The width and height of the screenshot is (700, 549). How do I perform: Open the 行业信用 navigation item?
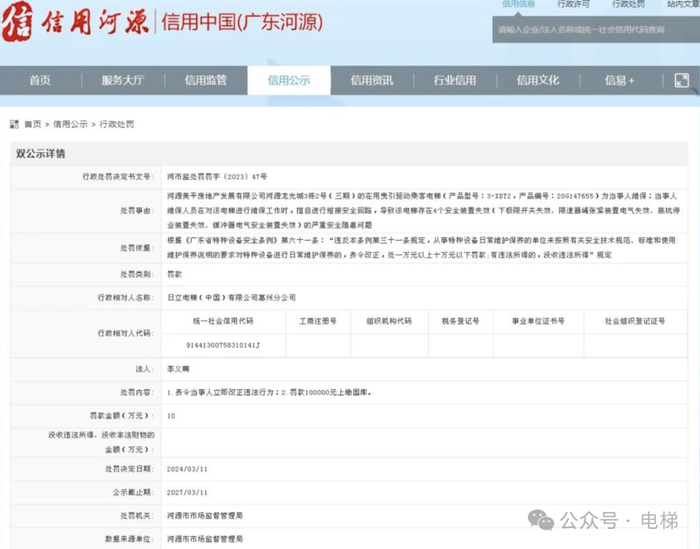click(455, 80)
